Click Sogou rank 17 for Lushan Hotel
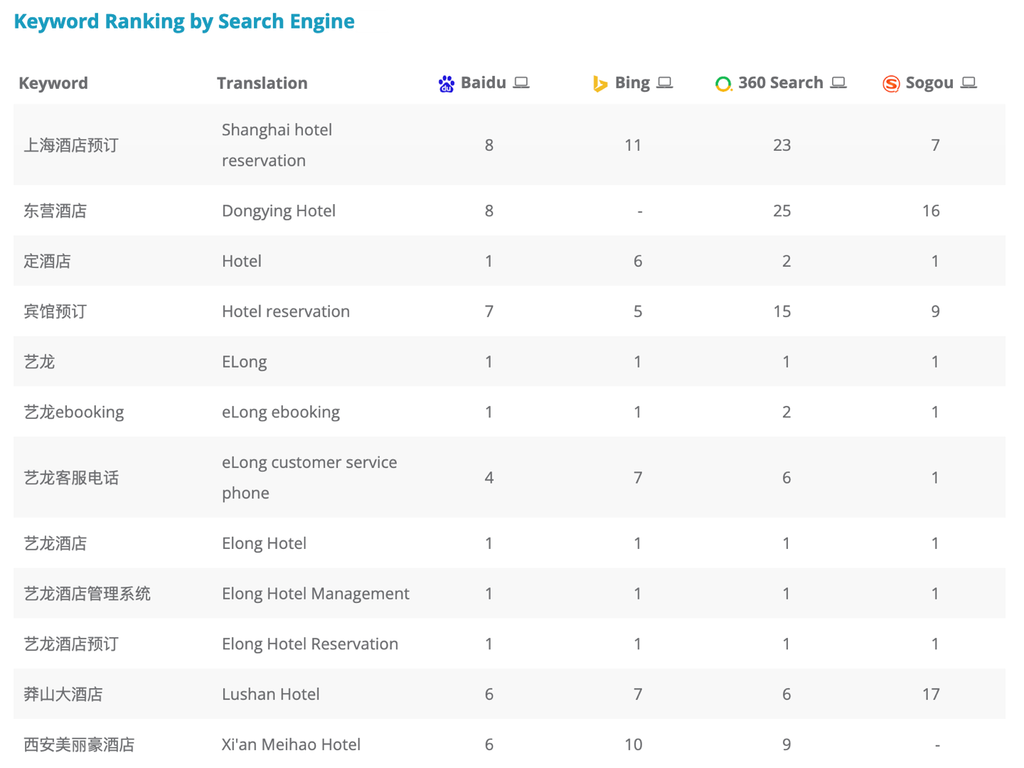 (931, 694)
